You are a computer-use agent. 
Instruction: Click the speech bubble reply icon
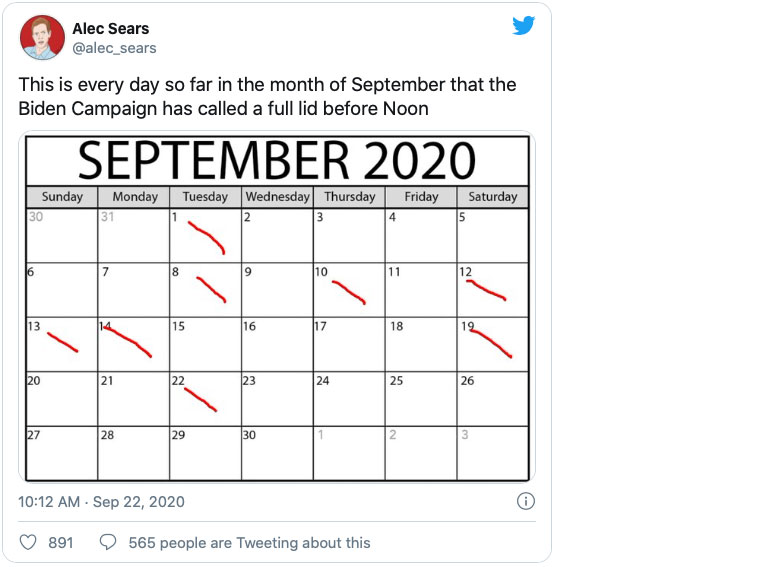(x=107, y=542)
